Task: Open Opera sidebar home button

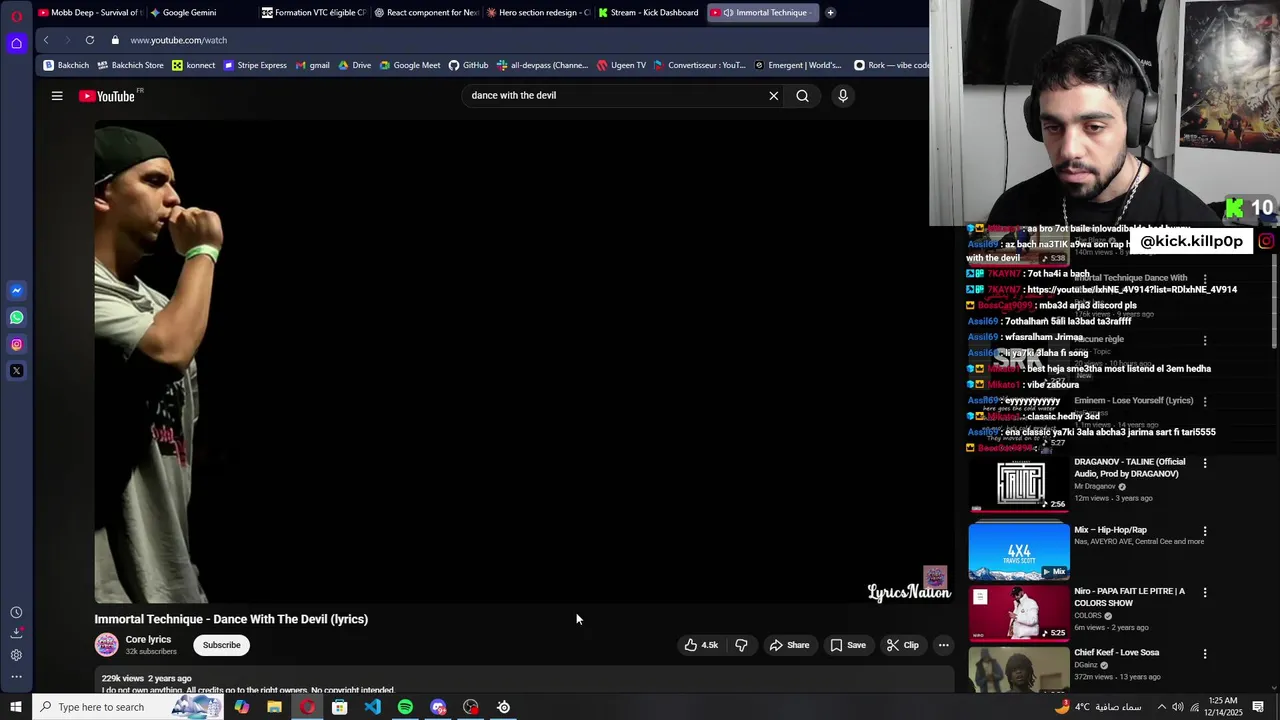Action: coord(16,43)
